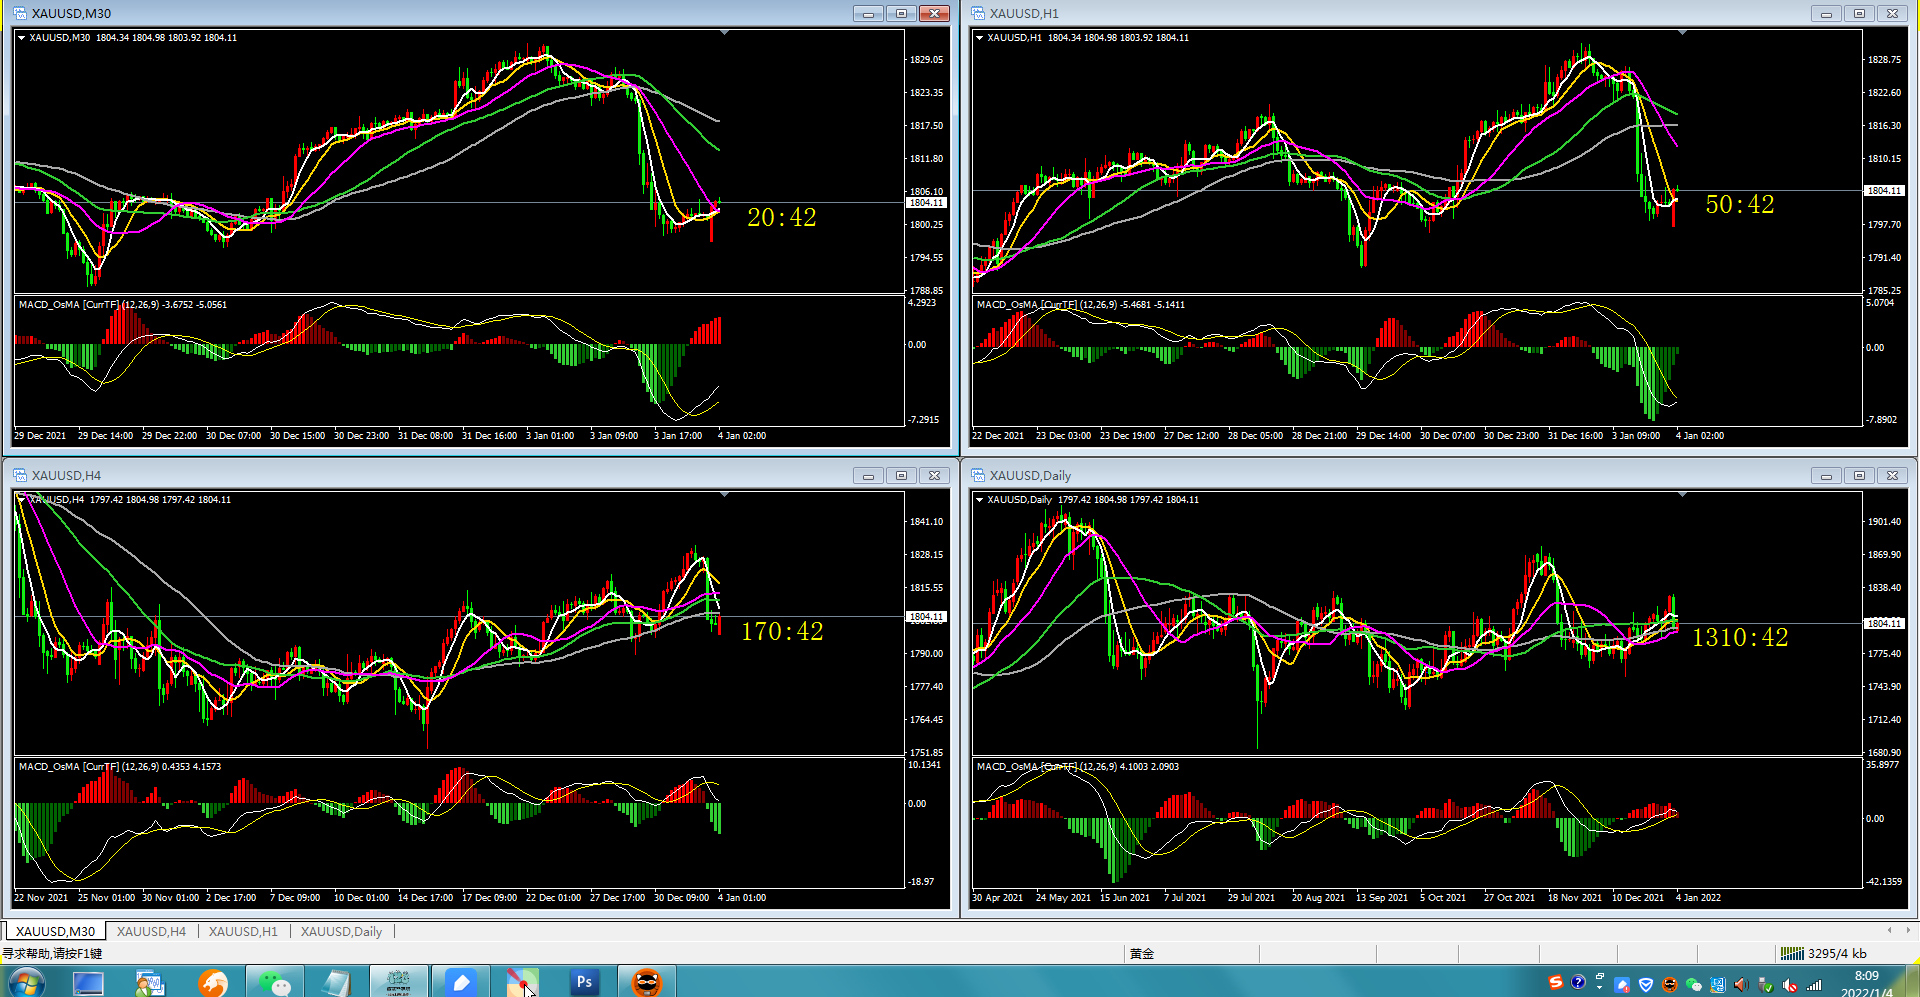Open the screenshot tool in taskbar
This screenshot has width=1920, height=997.
[x=522, y=984]
